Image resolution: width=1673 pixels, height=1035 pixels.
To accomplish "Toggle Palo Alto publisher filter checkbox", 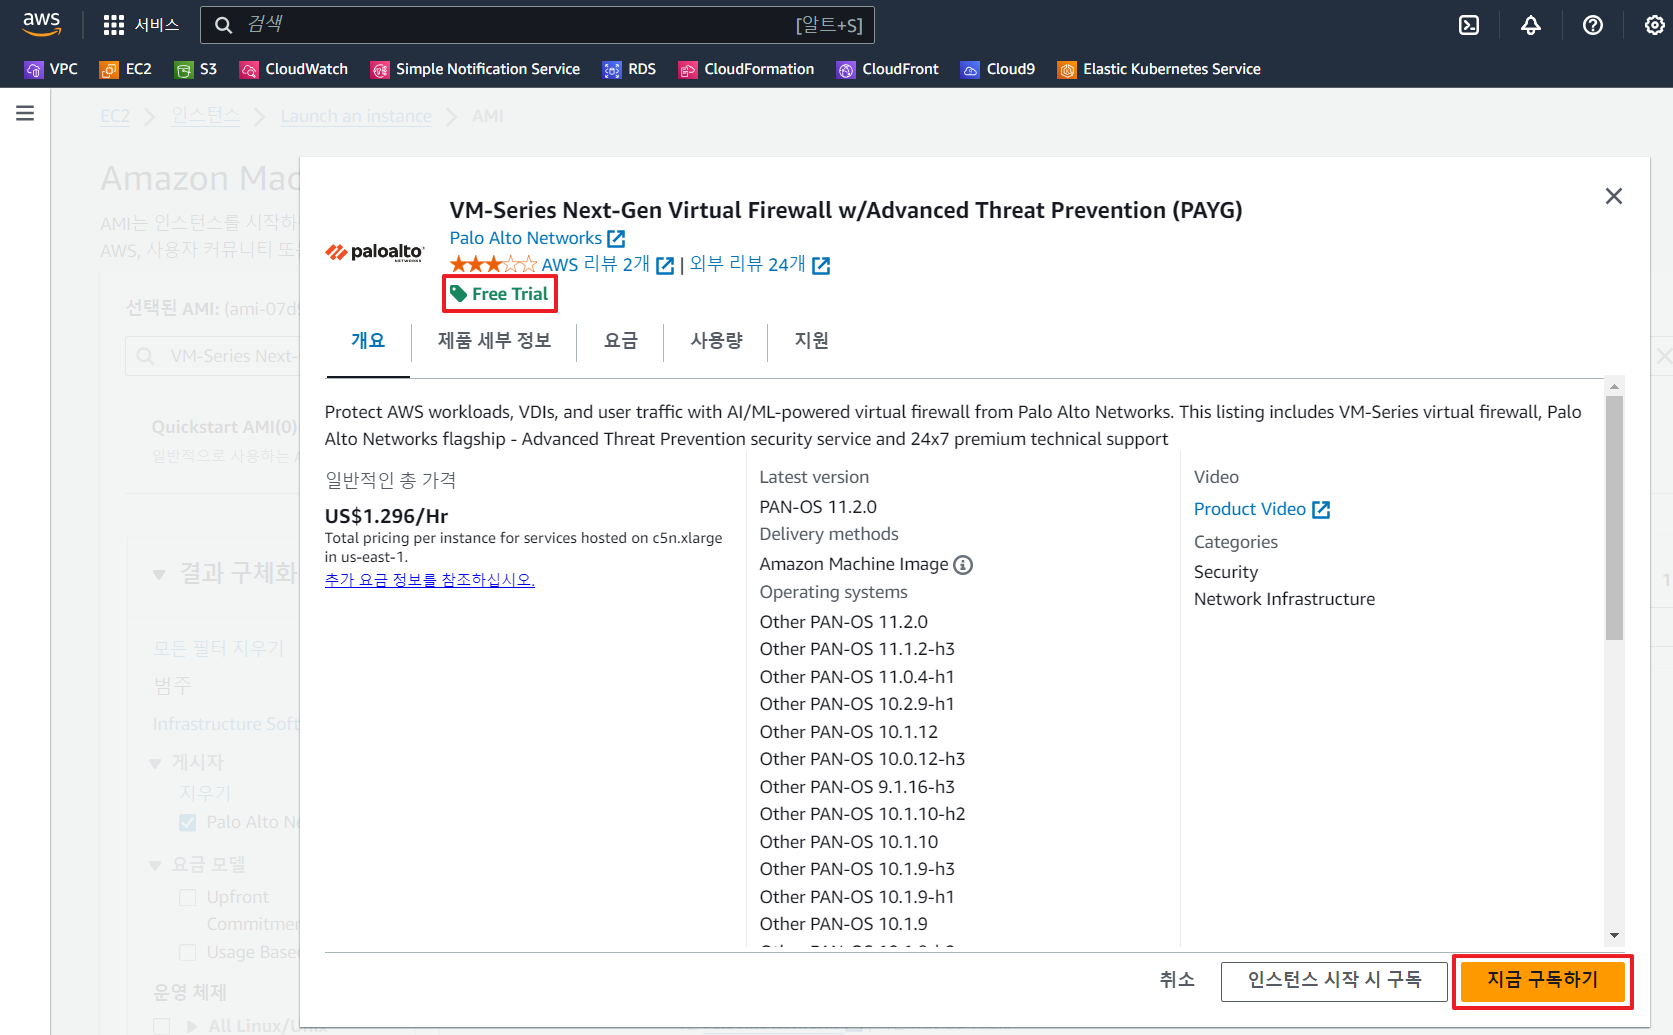I will tap(187, 822).
